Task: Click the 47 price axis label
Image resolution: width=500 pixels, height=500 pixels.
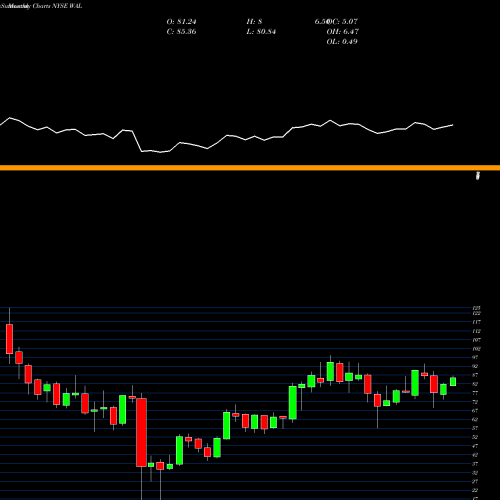Action: click(475, 446)
